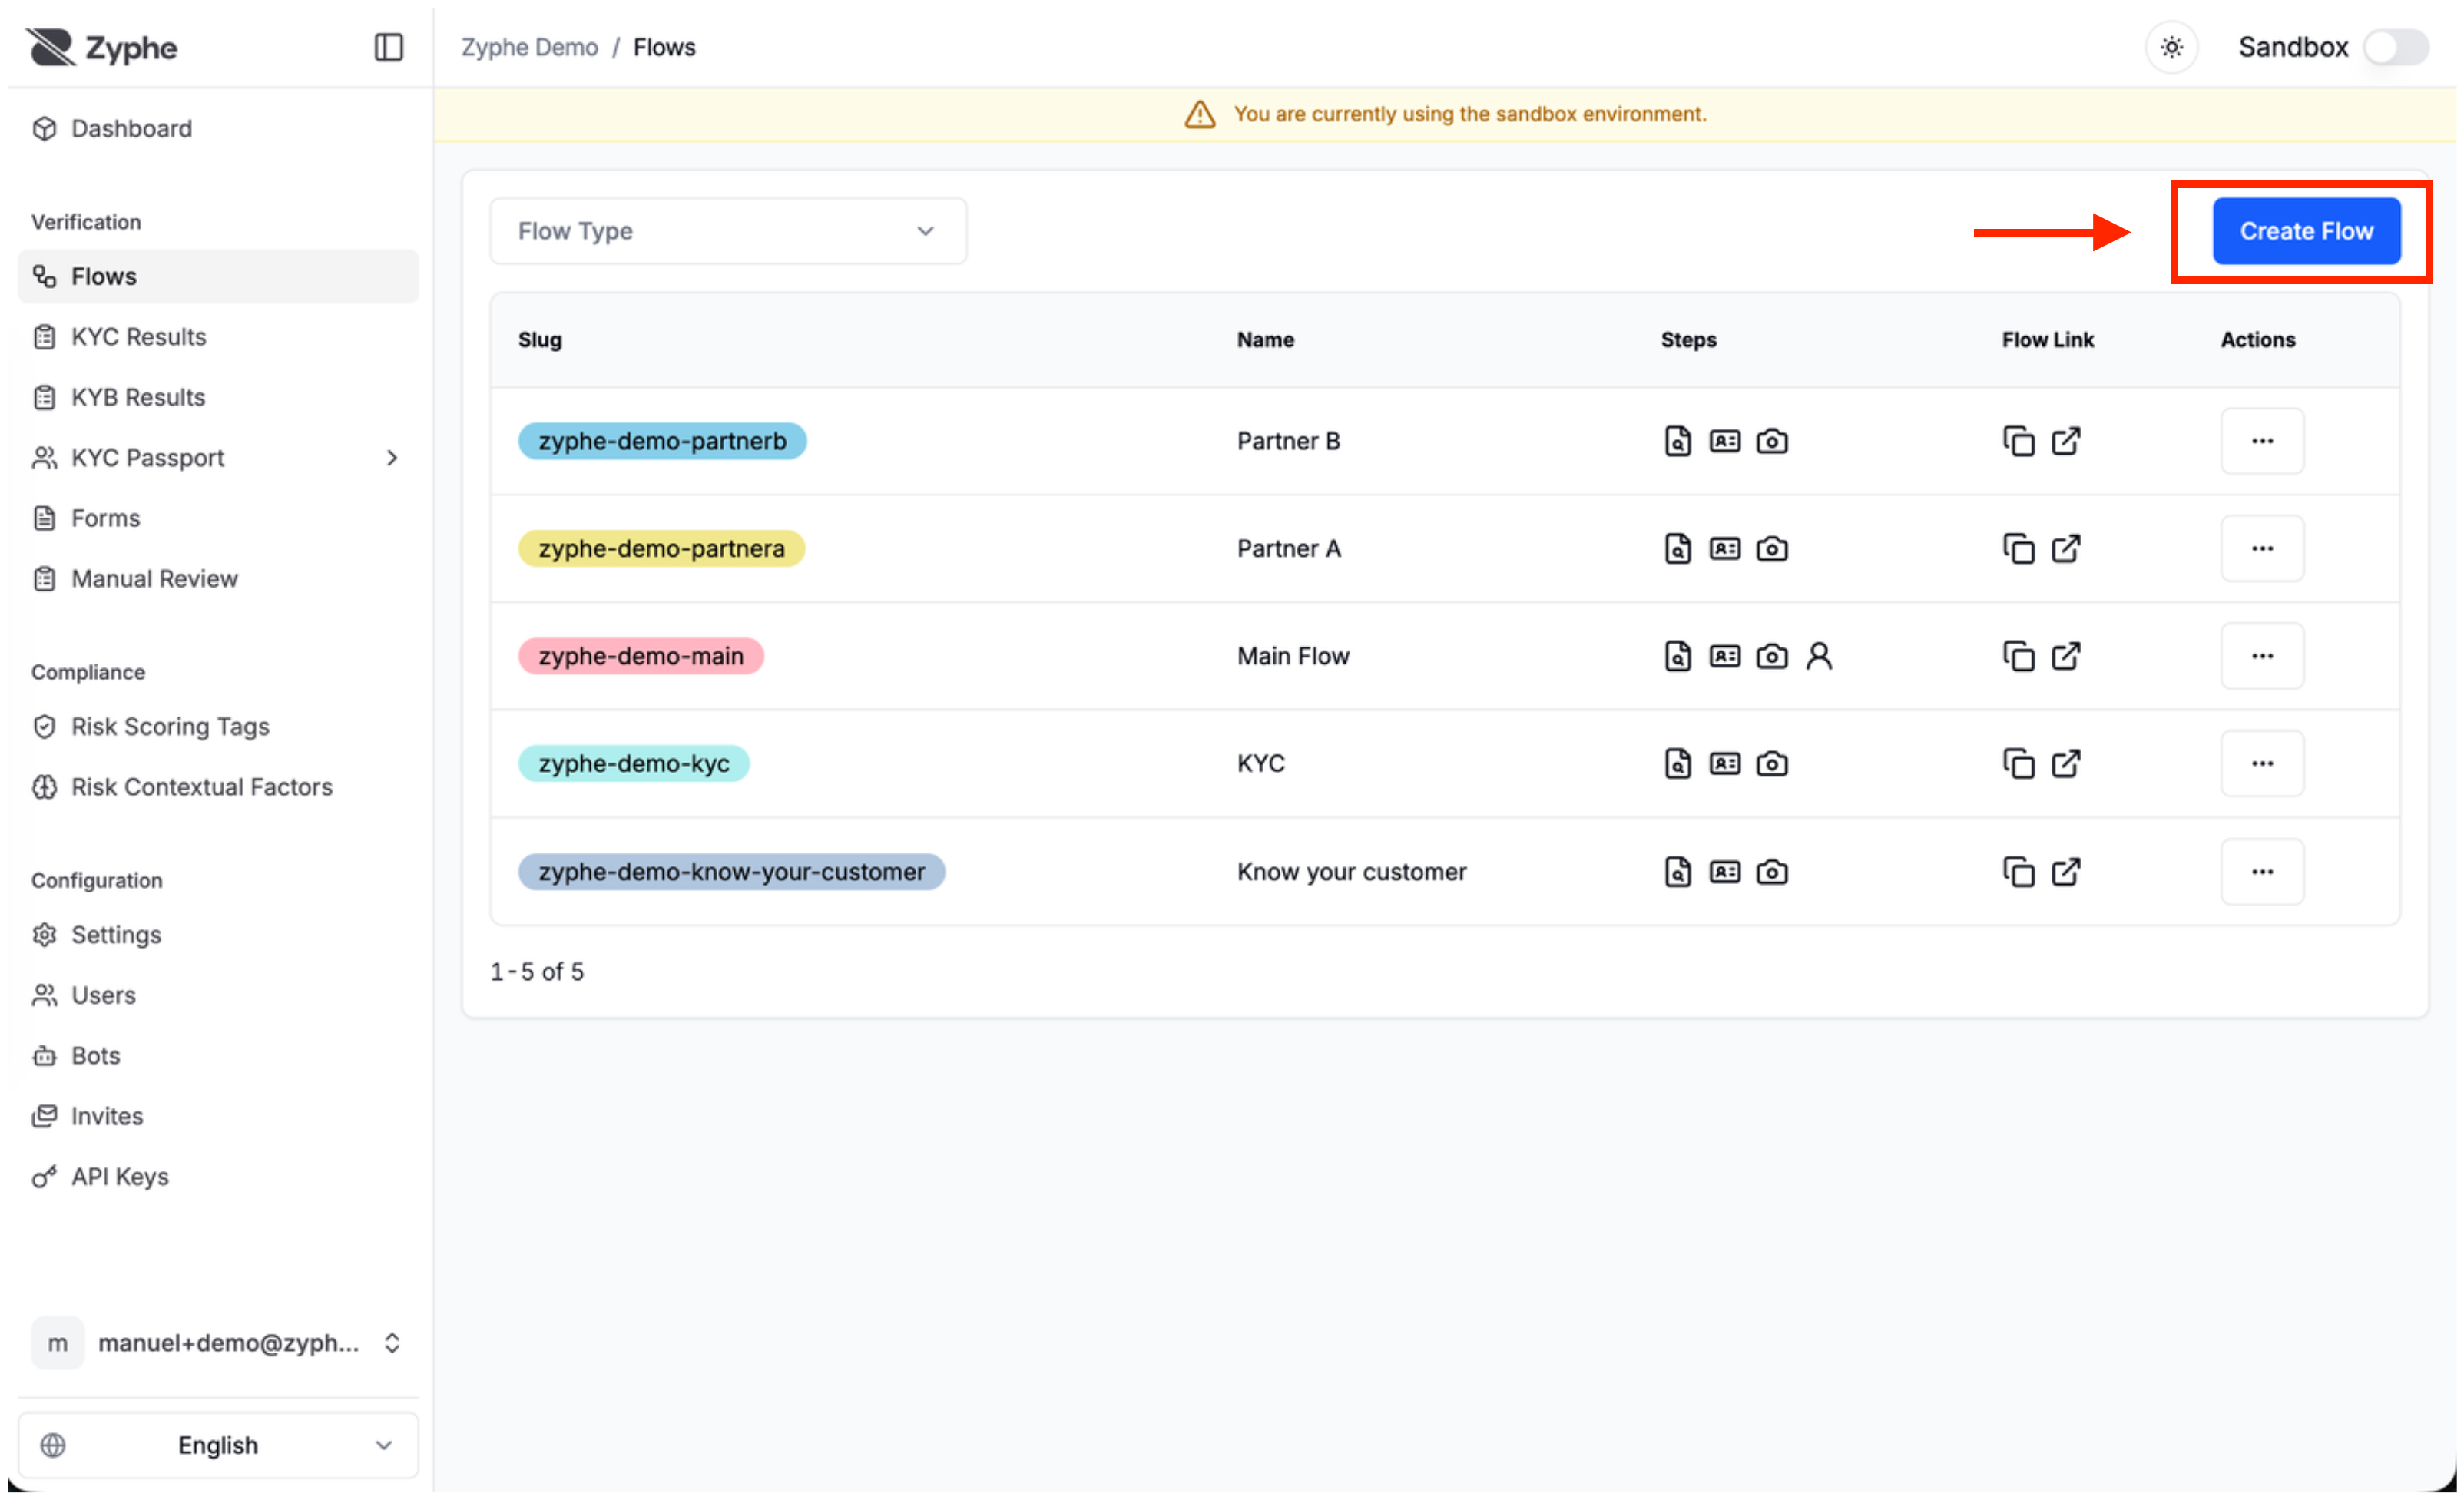Image resolution: width=2464 pixels, height=1500 pixels.
Task: Click the Zyphe logo
Action: point(101,47)
